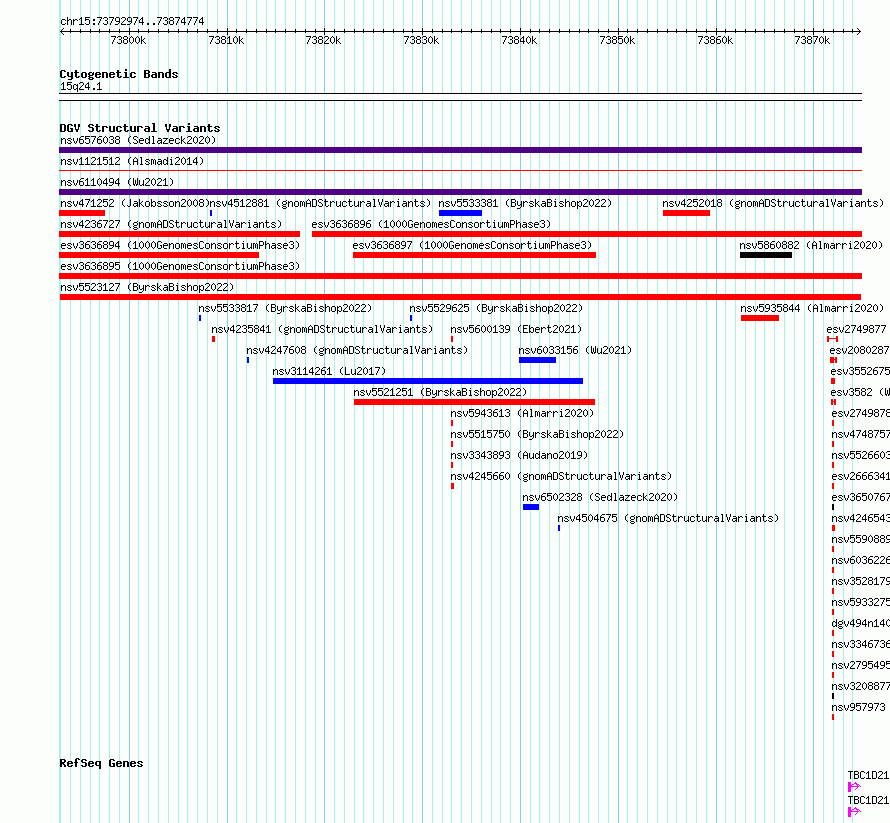Select the nsv1121512 (Alsmadi2014) variant label
Image resolution: width=890 pixels, height=823 pixels.
click(x=132, y=161)
